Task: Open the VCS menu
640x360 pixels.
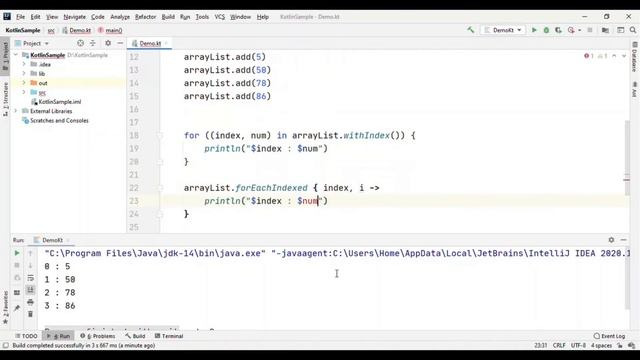Action: pyautogui.click(x=220, y=17)
